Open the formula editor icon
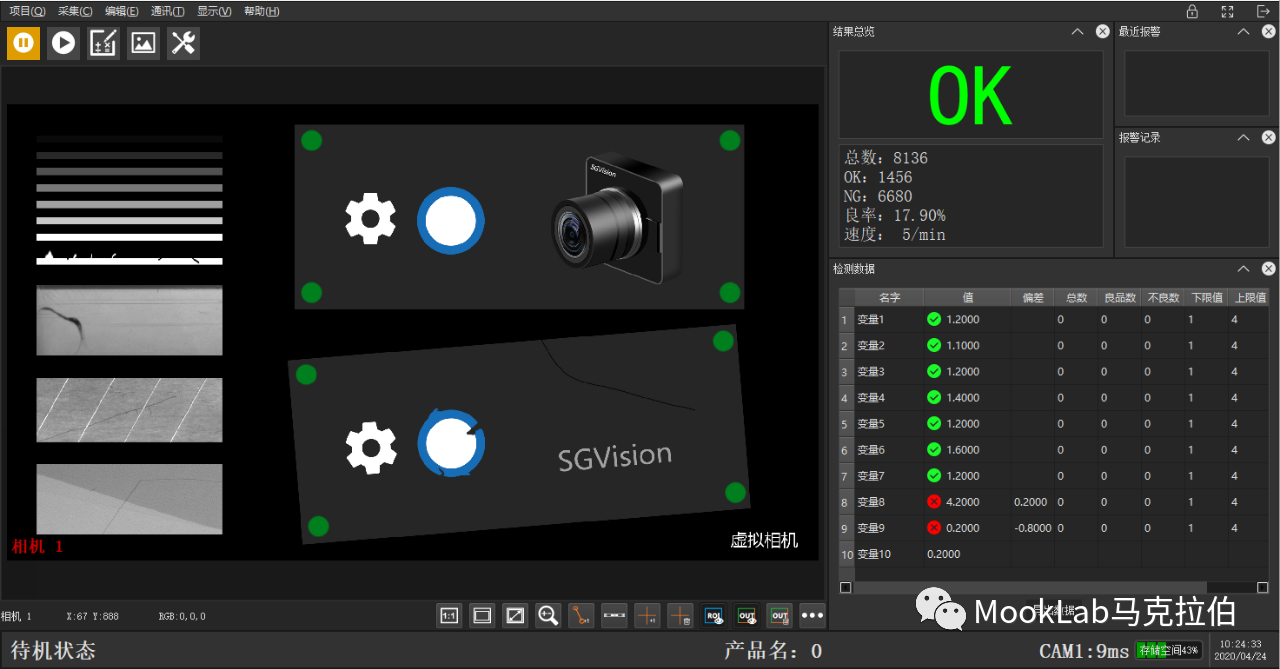This screenshot has height=669, width=1280. coord(103,43)
